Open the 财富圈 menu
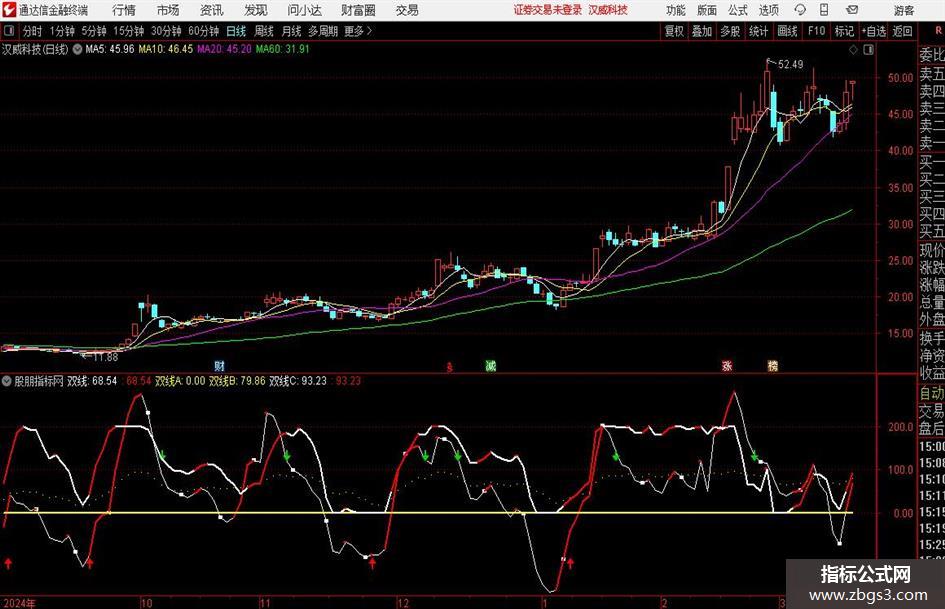The height and width of the screenshot is (609, 945). [358, 10]
